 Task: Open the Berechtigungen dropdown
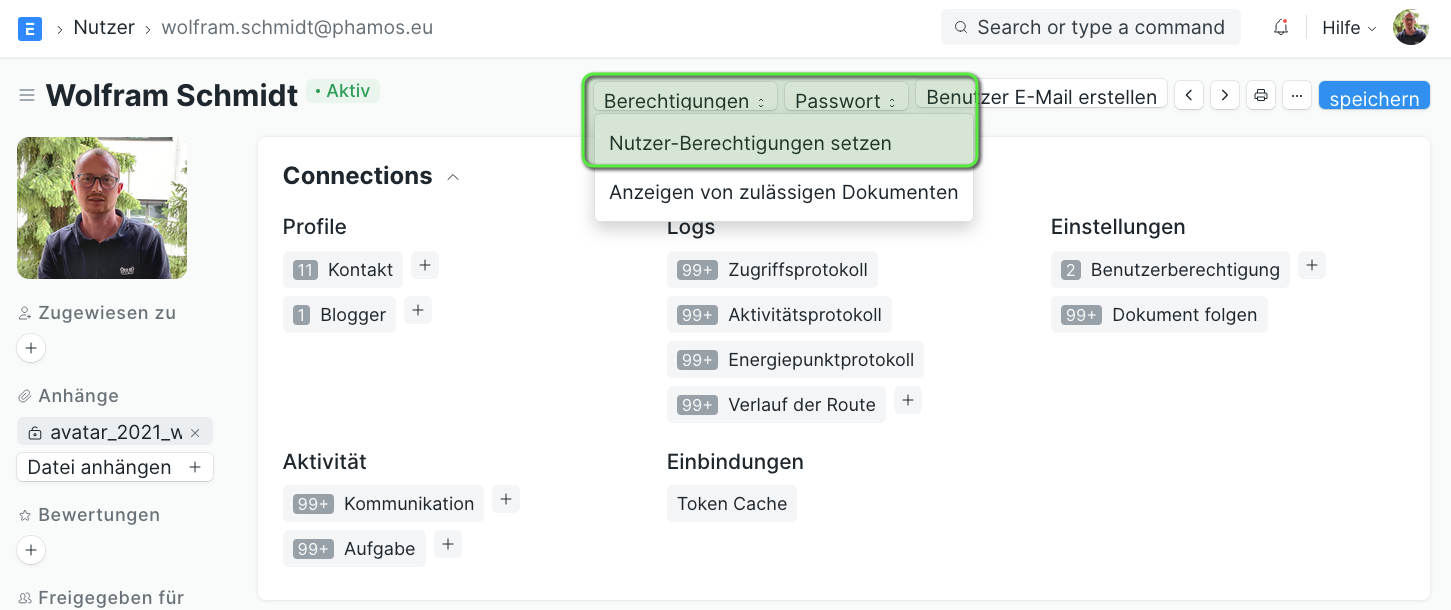685,100
